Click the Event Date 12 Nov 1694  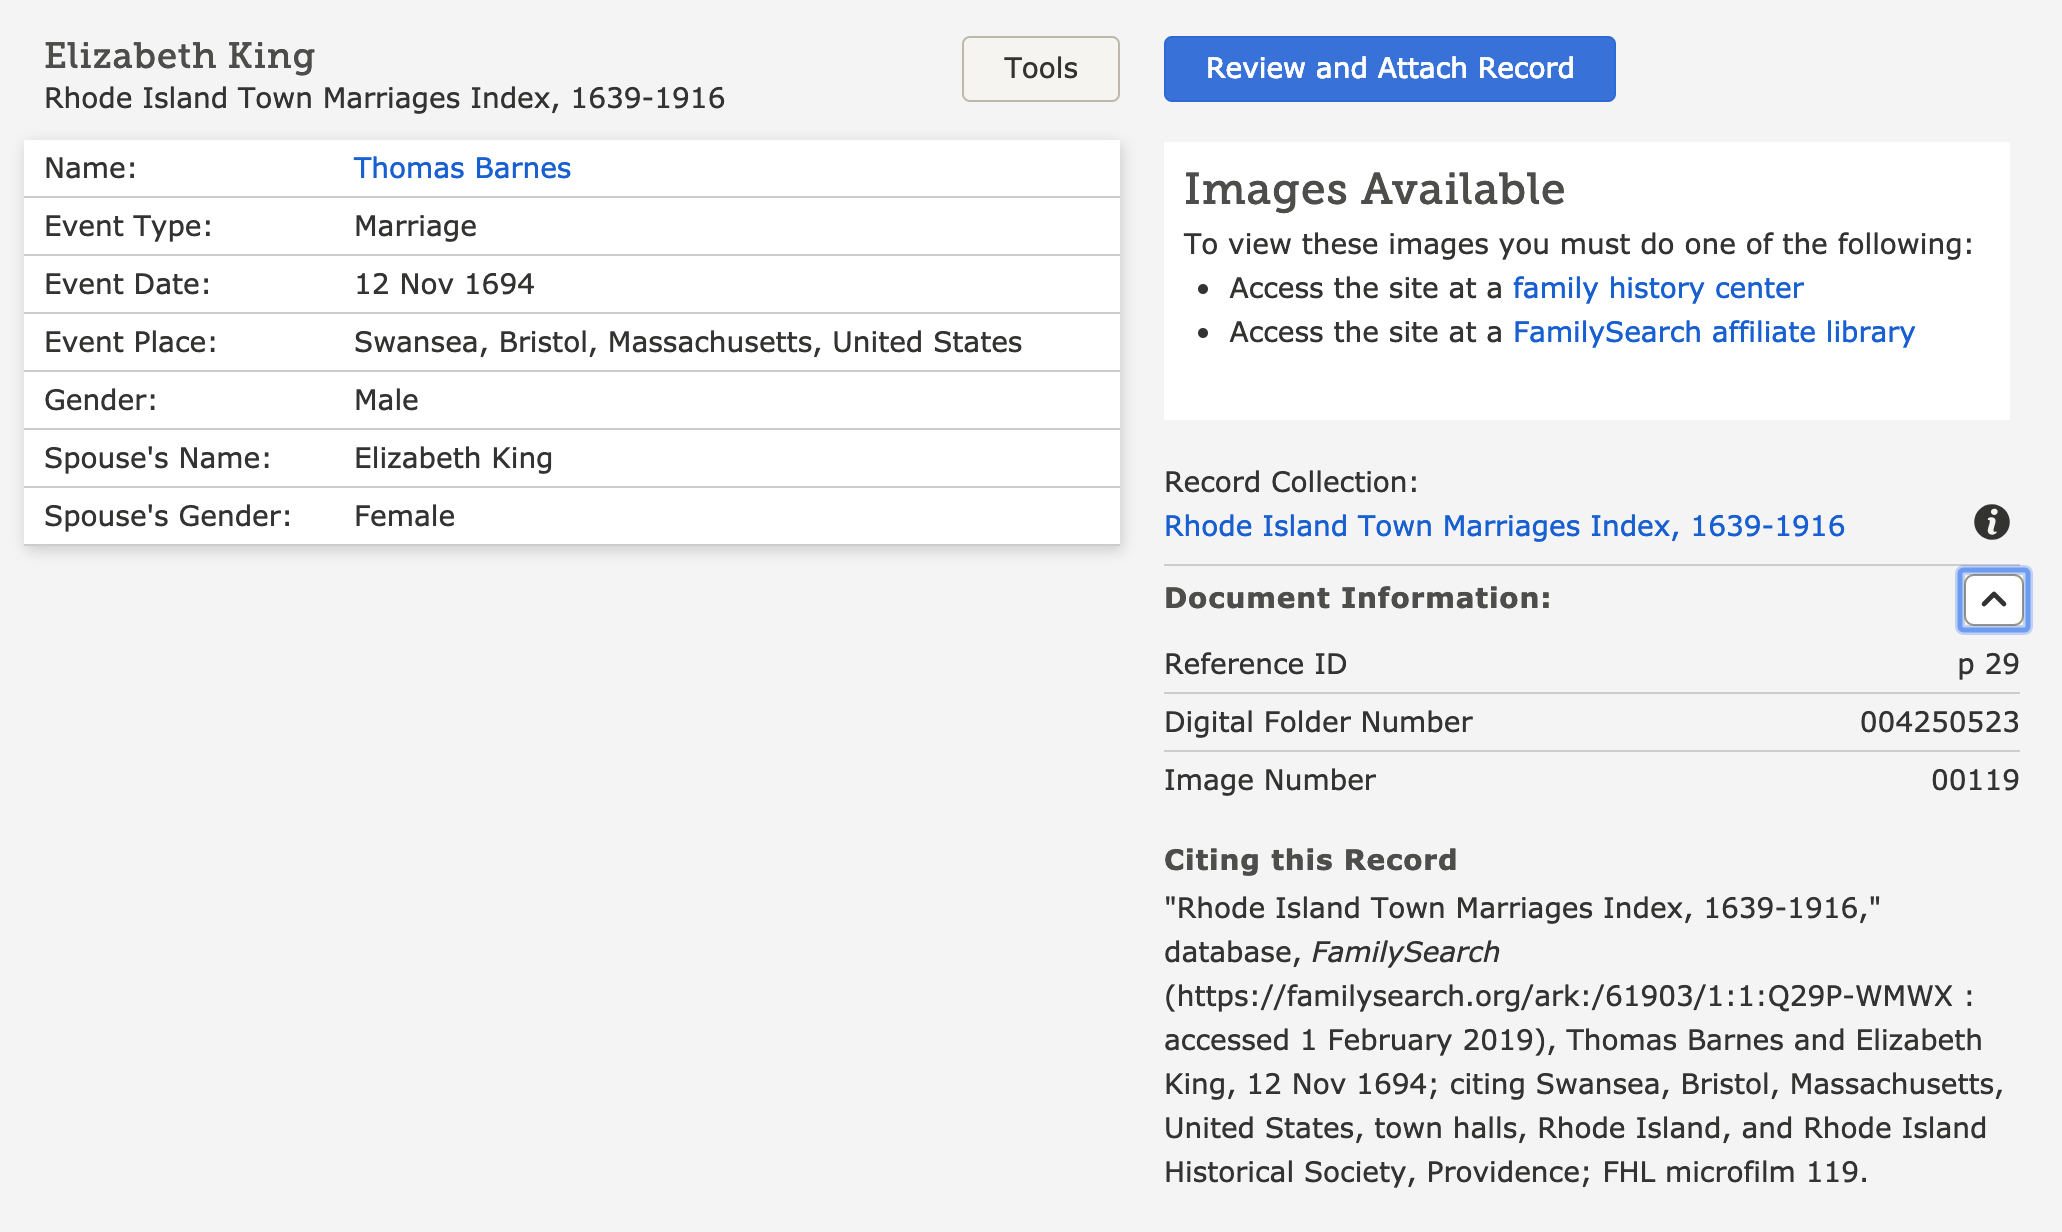click(x=444, y=284)
